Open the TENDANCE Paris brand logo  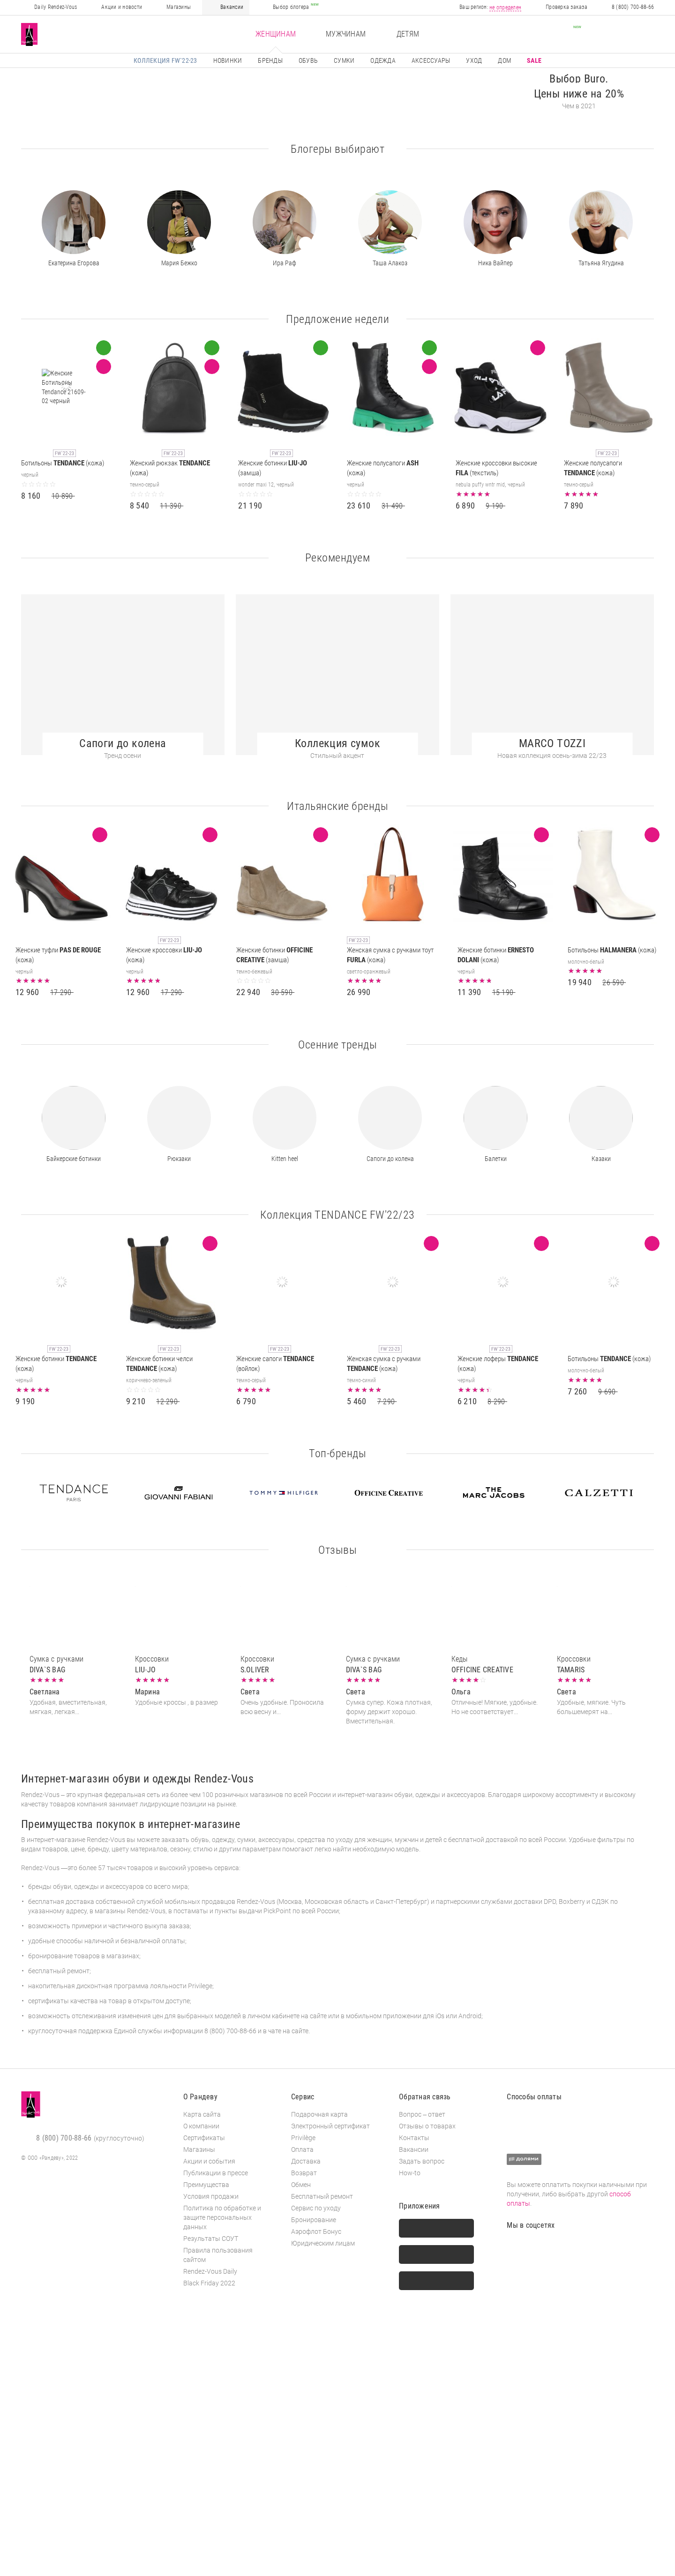[74, 1492]
